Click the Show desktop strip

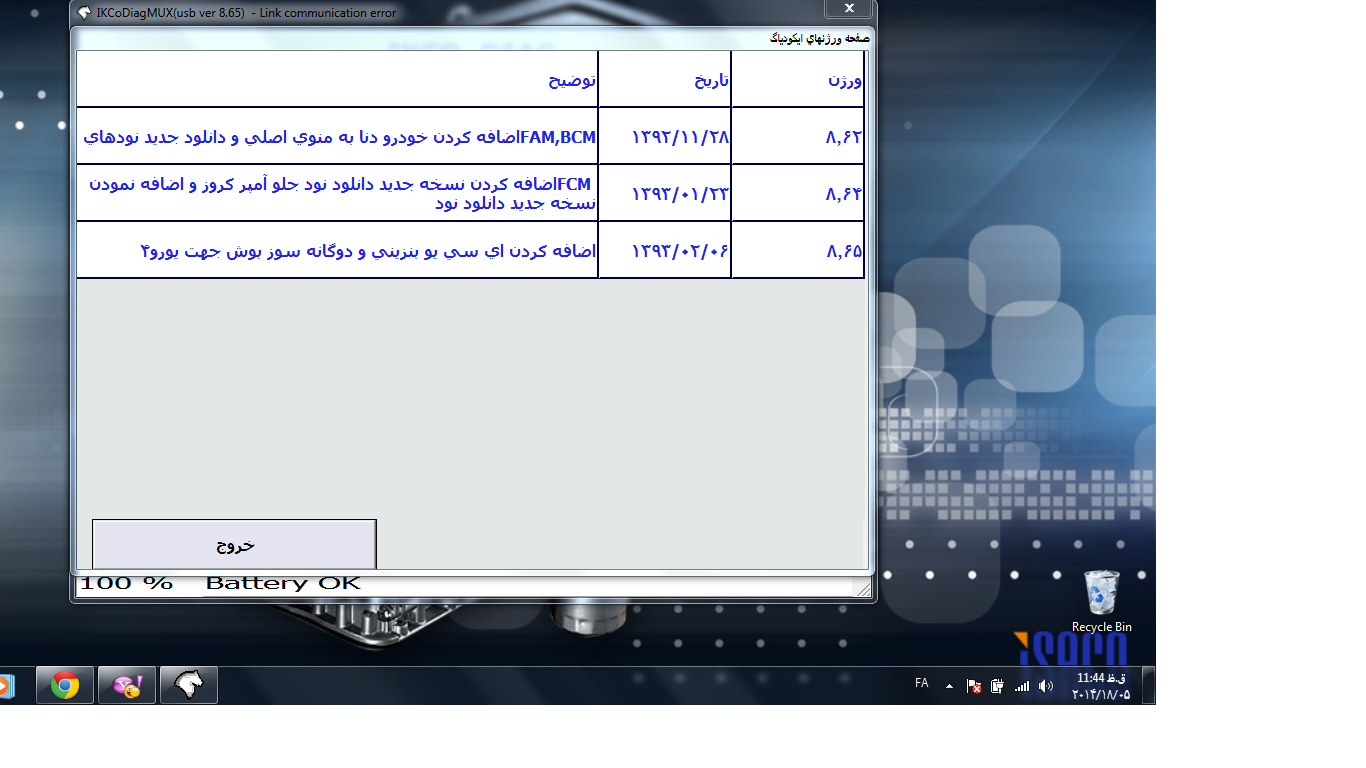coord(1149,686)
